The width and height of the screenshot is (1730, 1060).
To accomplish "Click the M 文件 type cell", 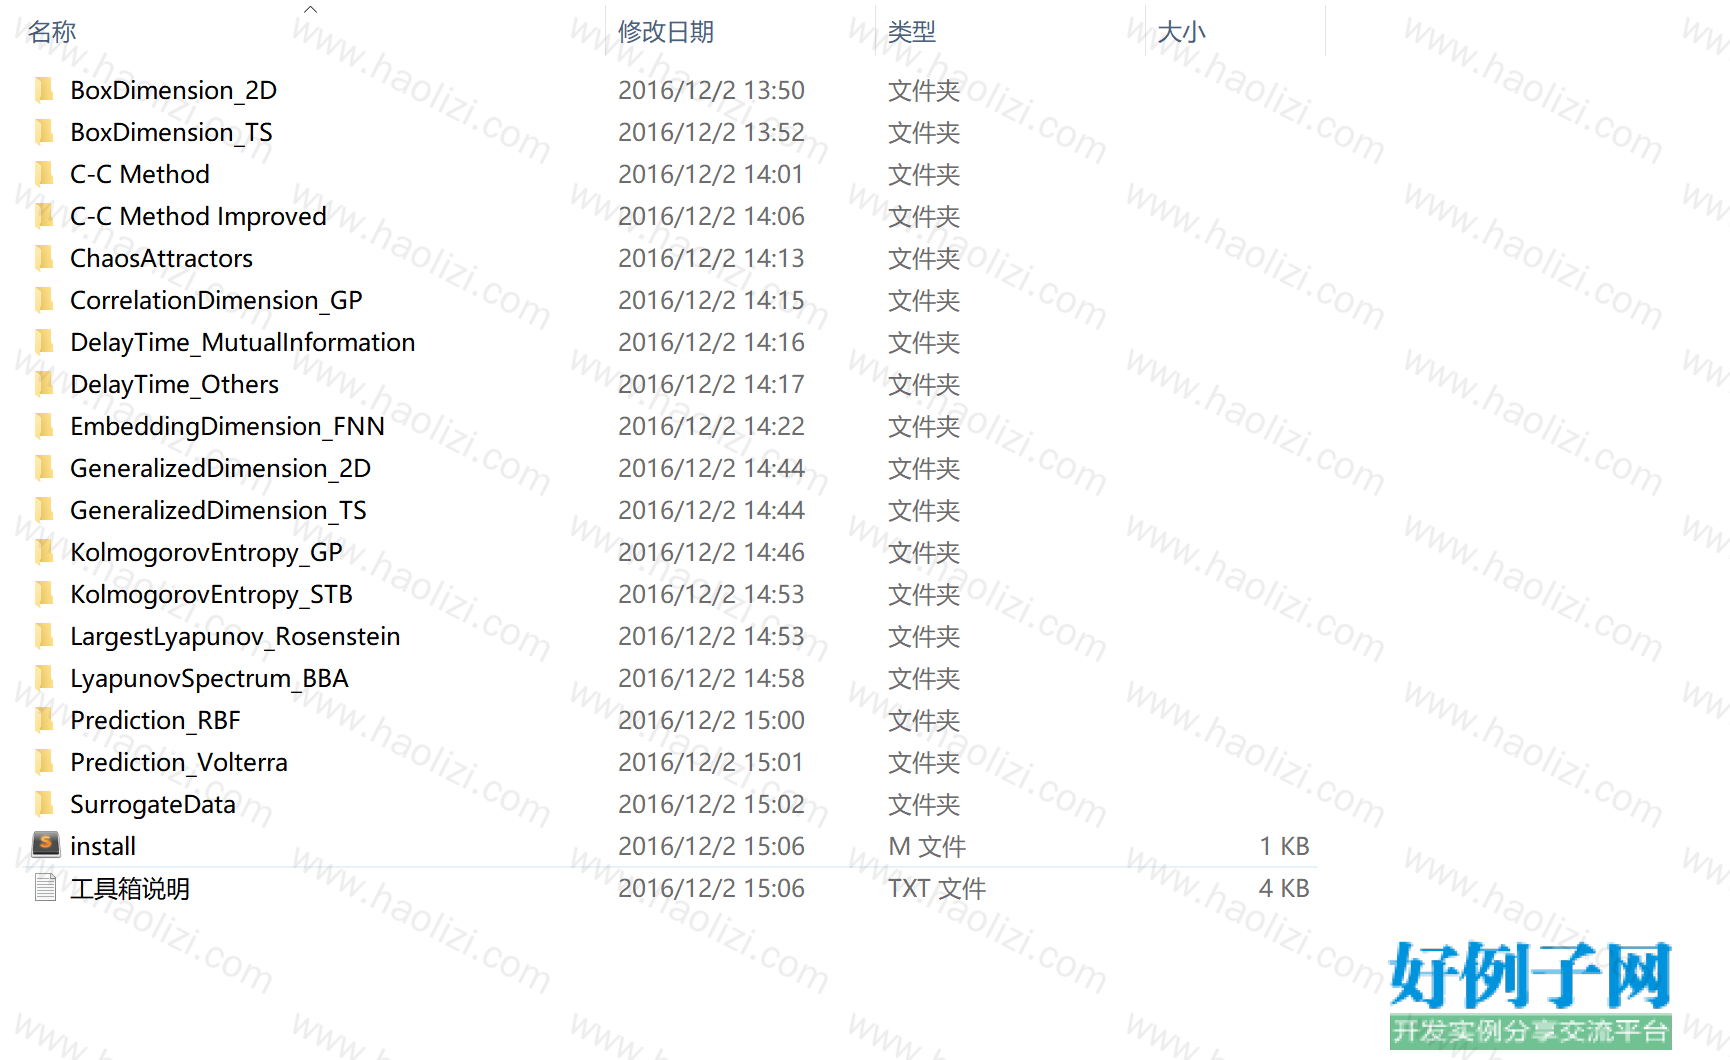I will (927, 847).
